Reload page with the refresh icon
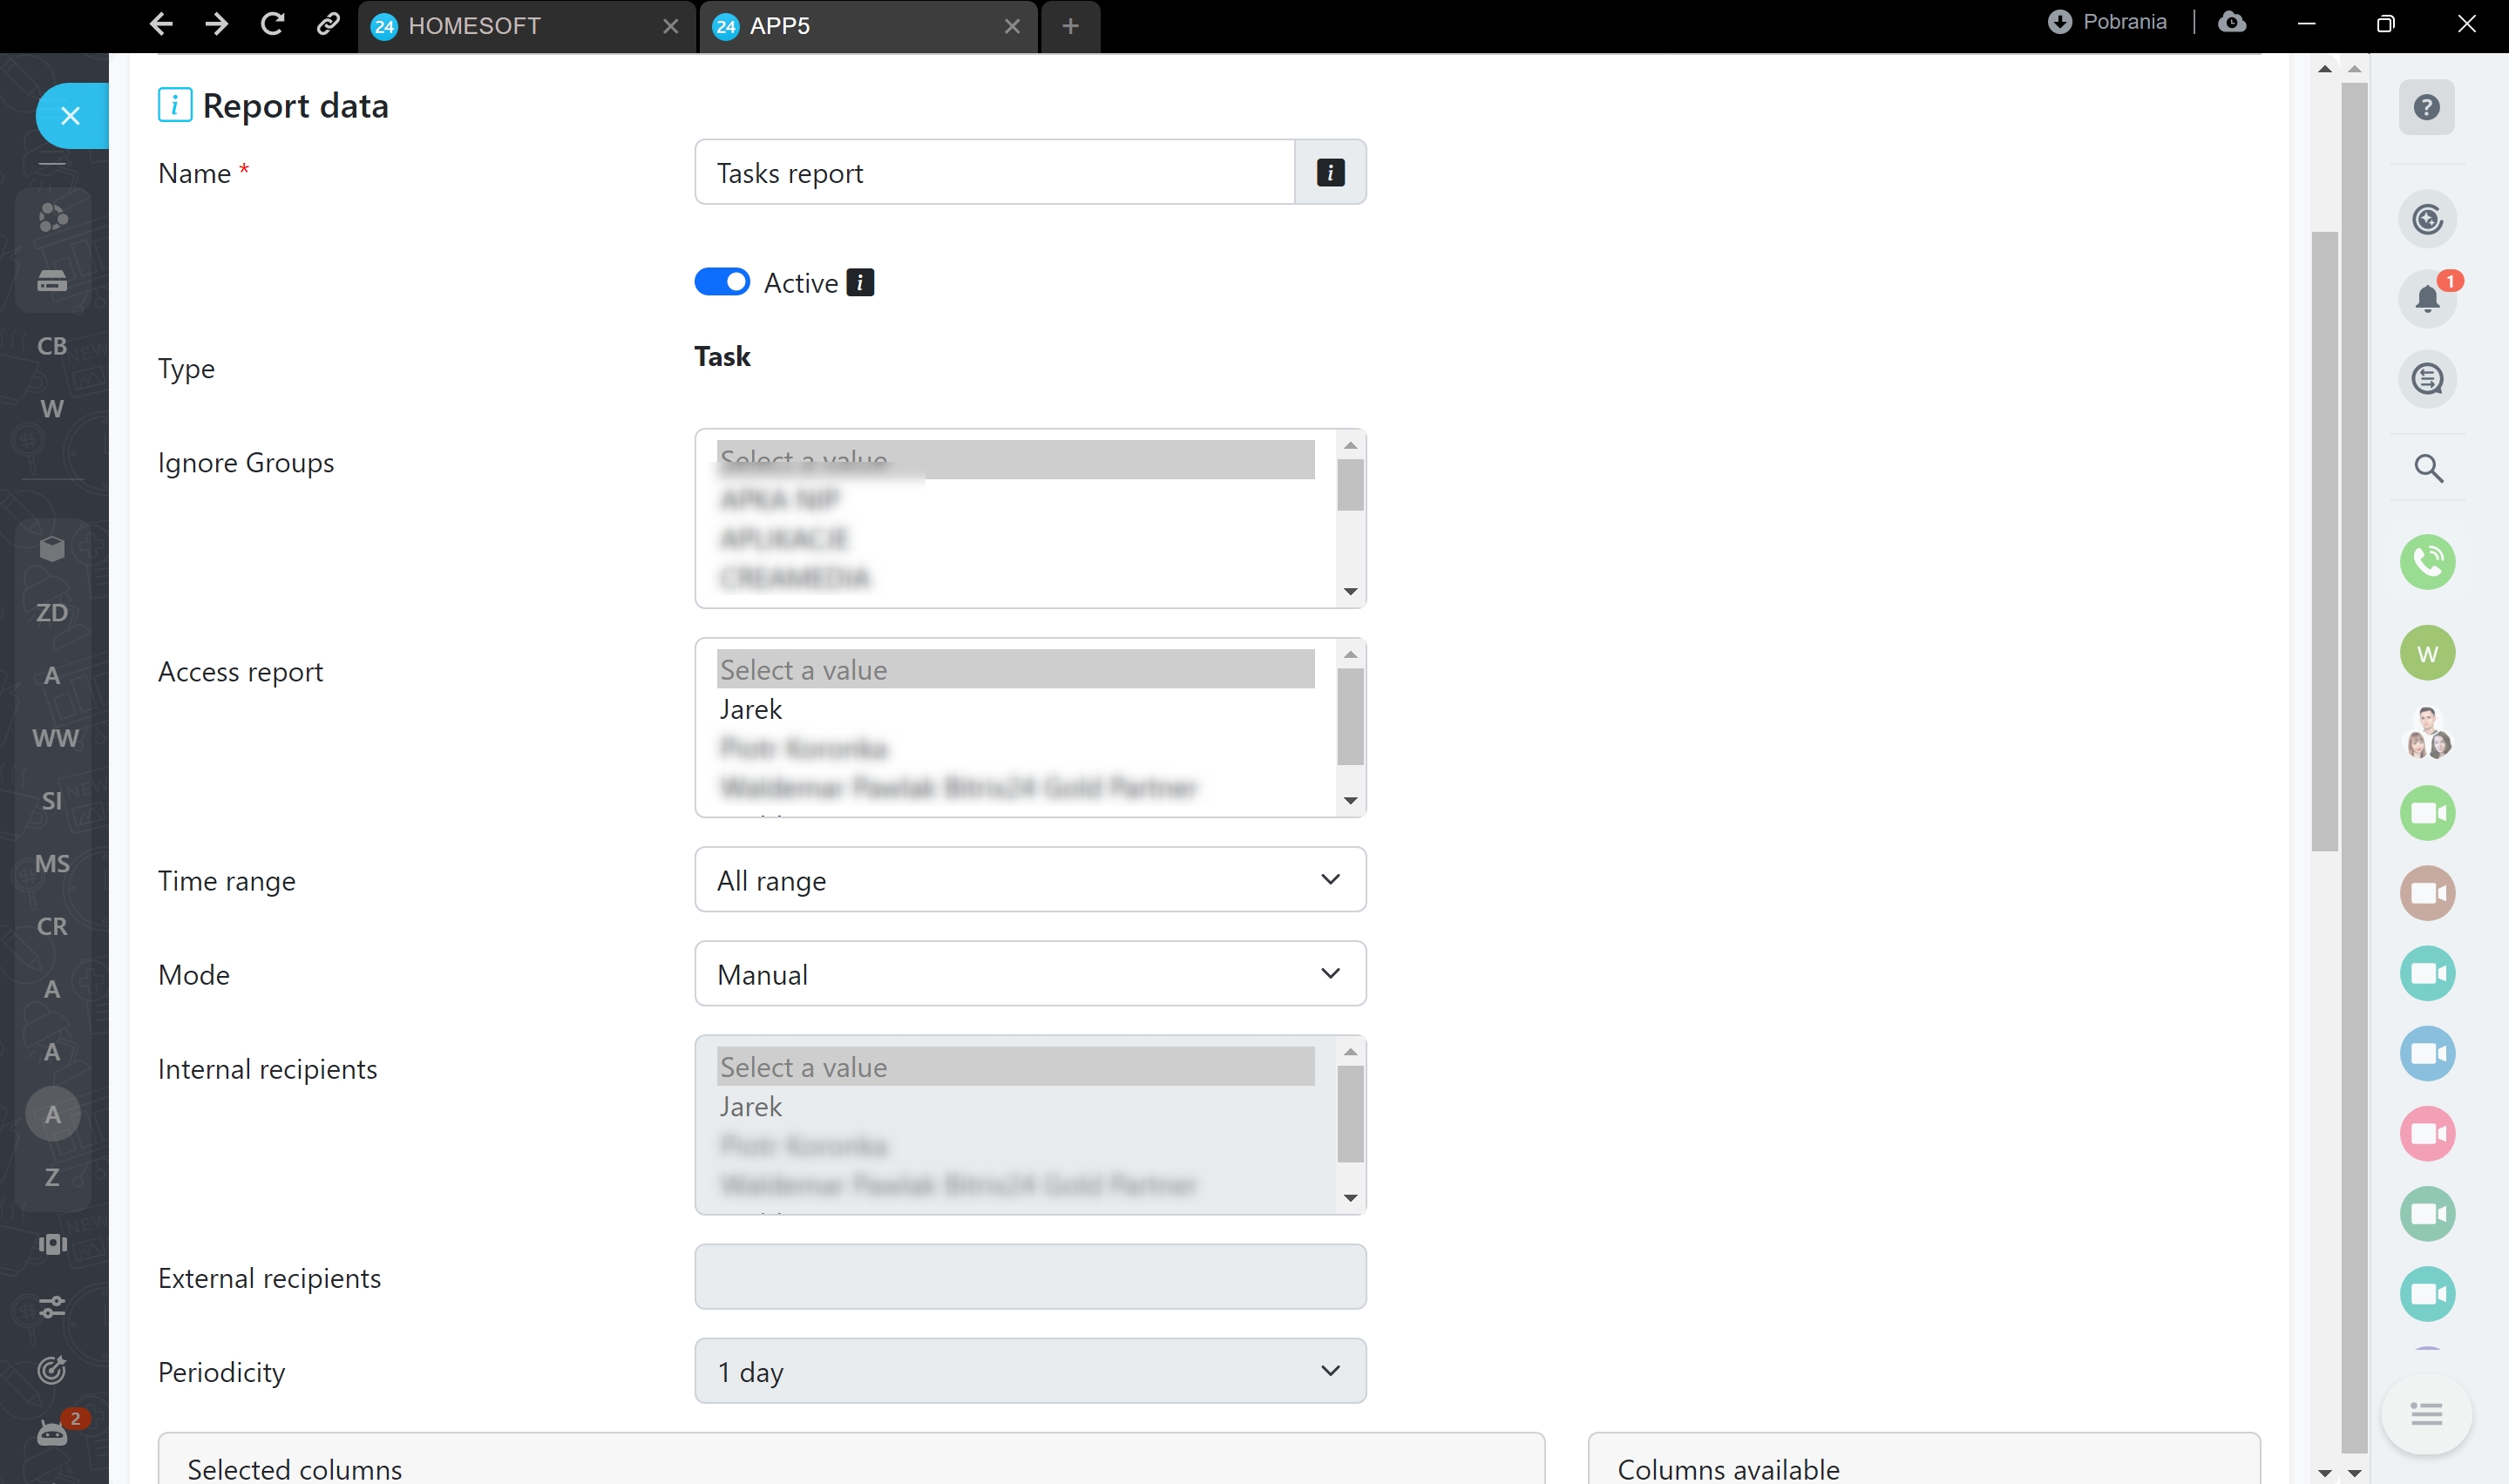This screenshot has width=2509, height=1484. pyautogui.click(x=272, y=25)
